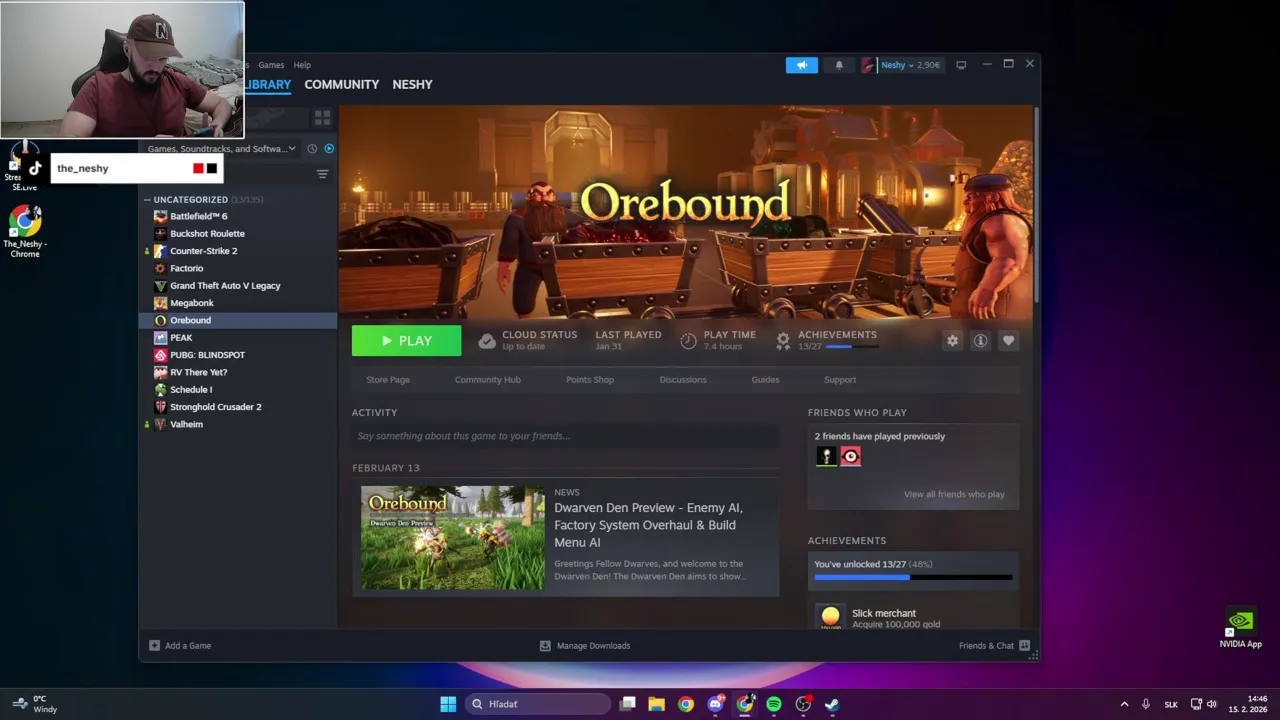Open the Store Page tab
1280x720 pixels.
click(388, 380)
